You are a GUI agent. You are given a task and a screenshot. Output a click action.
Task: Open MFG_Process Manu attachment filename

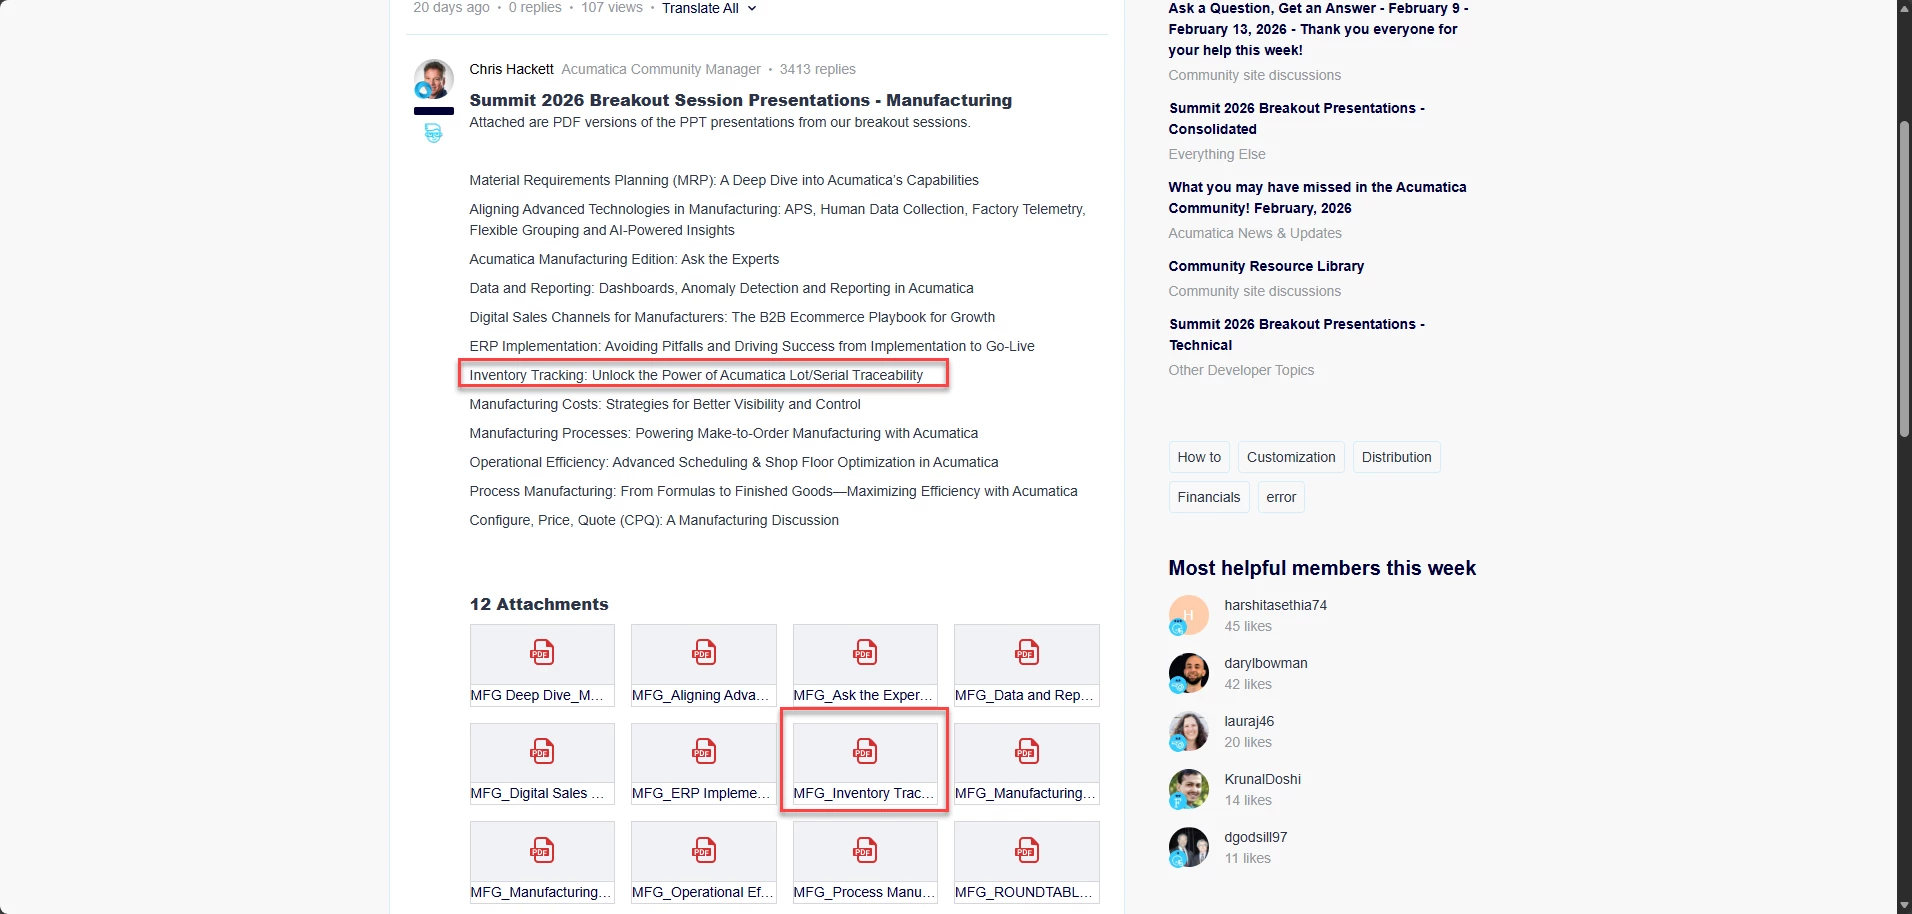(864, 892)
